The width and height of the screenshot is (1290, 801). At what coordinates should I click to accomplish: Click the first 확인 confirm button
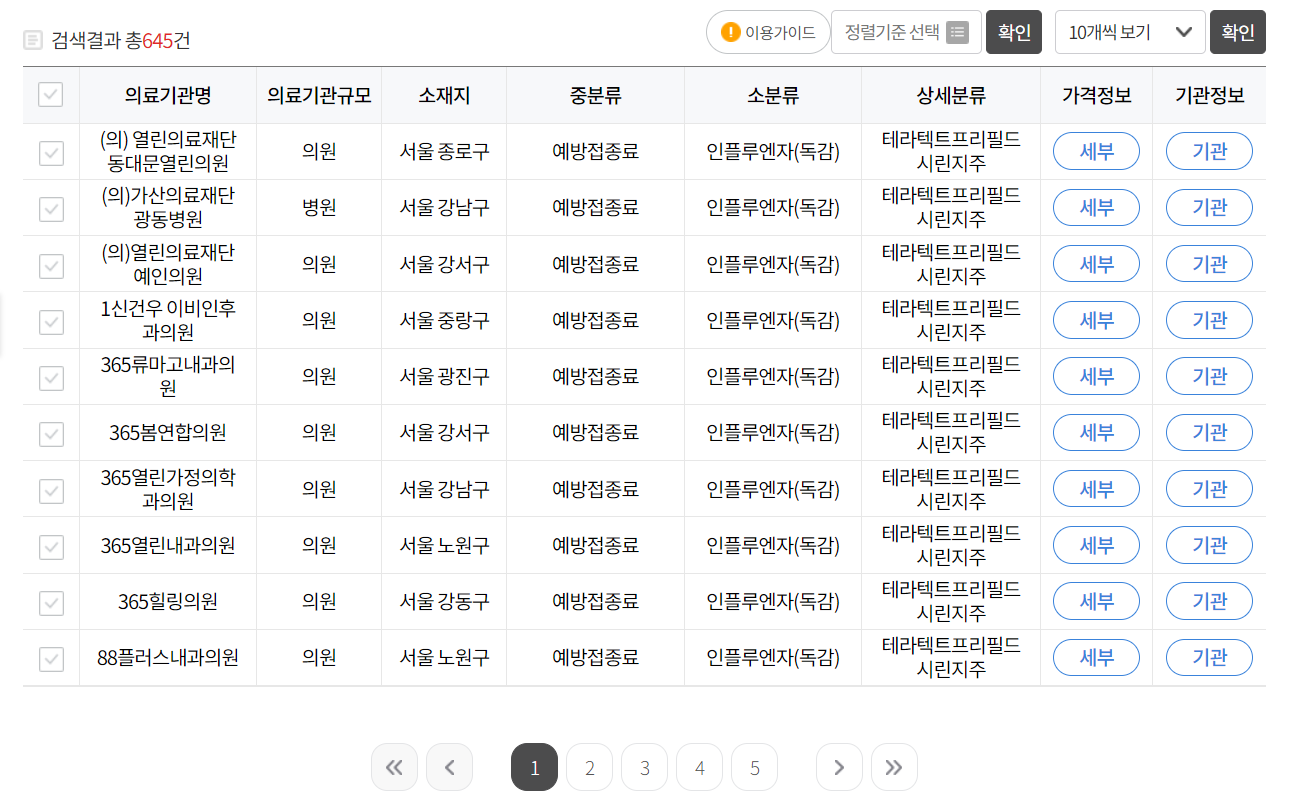(1013, 32)
